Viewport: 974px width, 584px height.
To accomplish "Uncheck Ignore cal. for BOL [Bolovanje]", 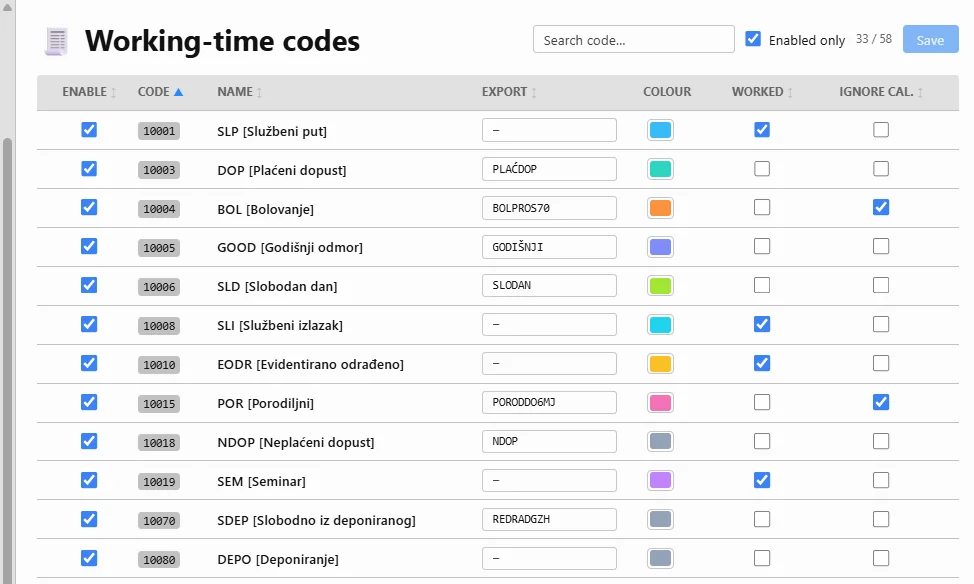I will 881,208.
